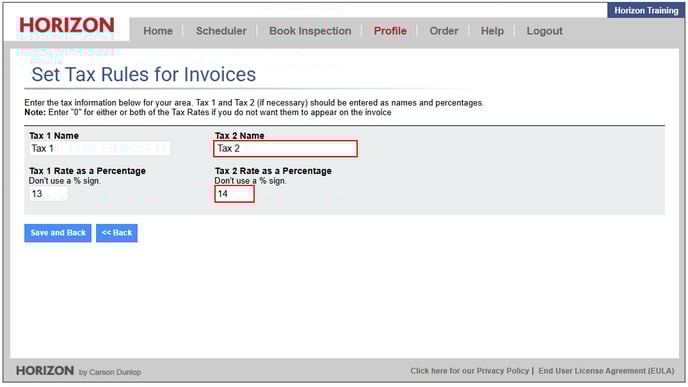
Task: Click Logout in the navigation bar
Action: 545,31
